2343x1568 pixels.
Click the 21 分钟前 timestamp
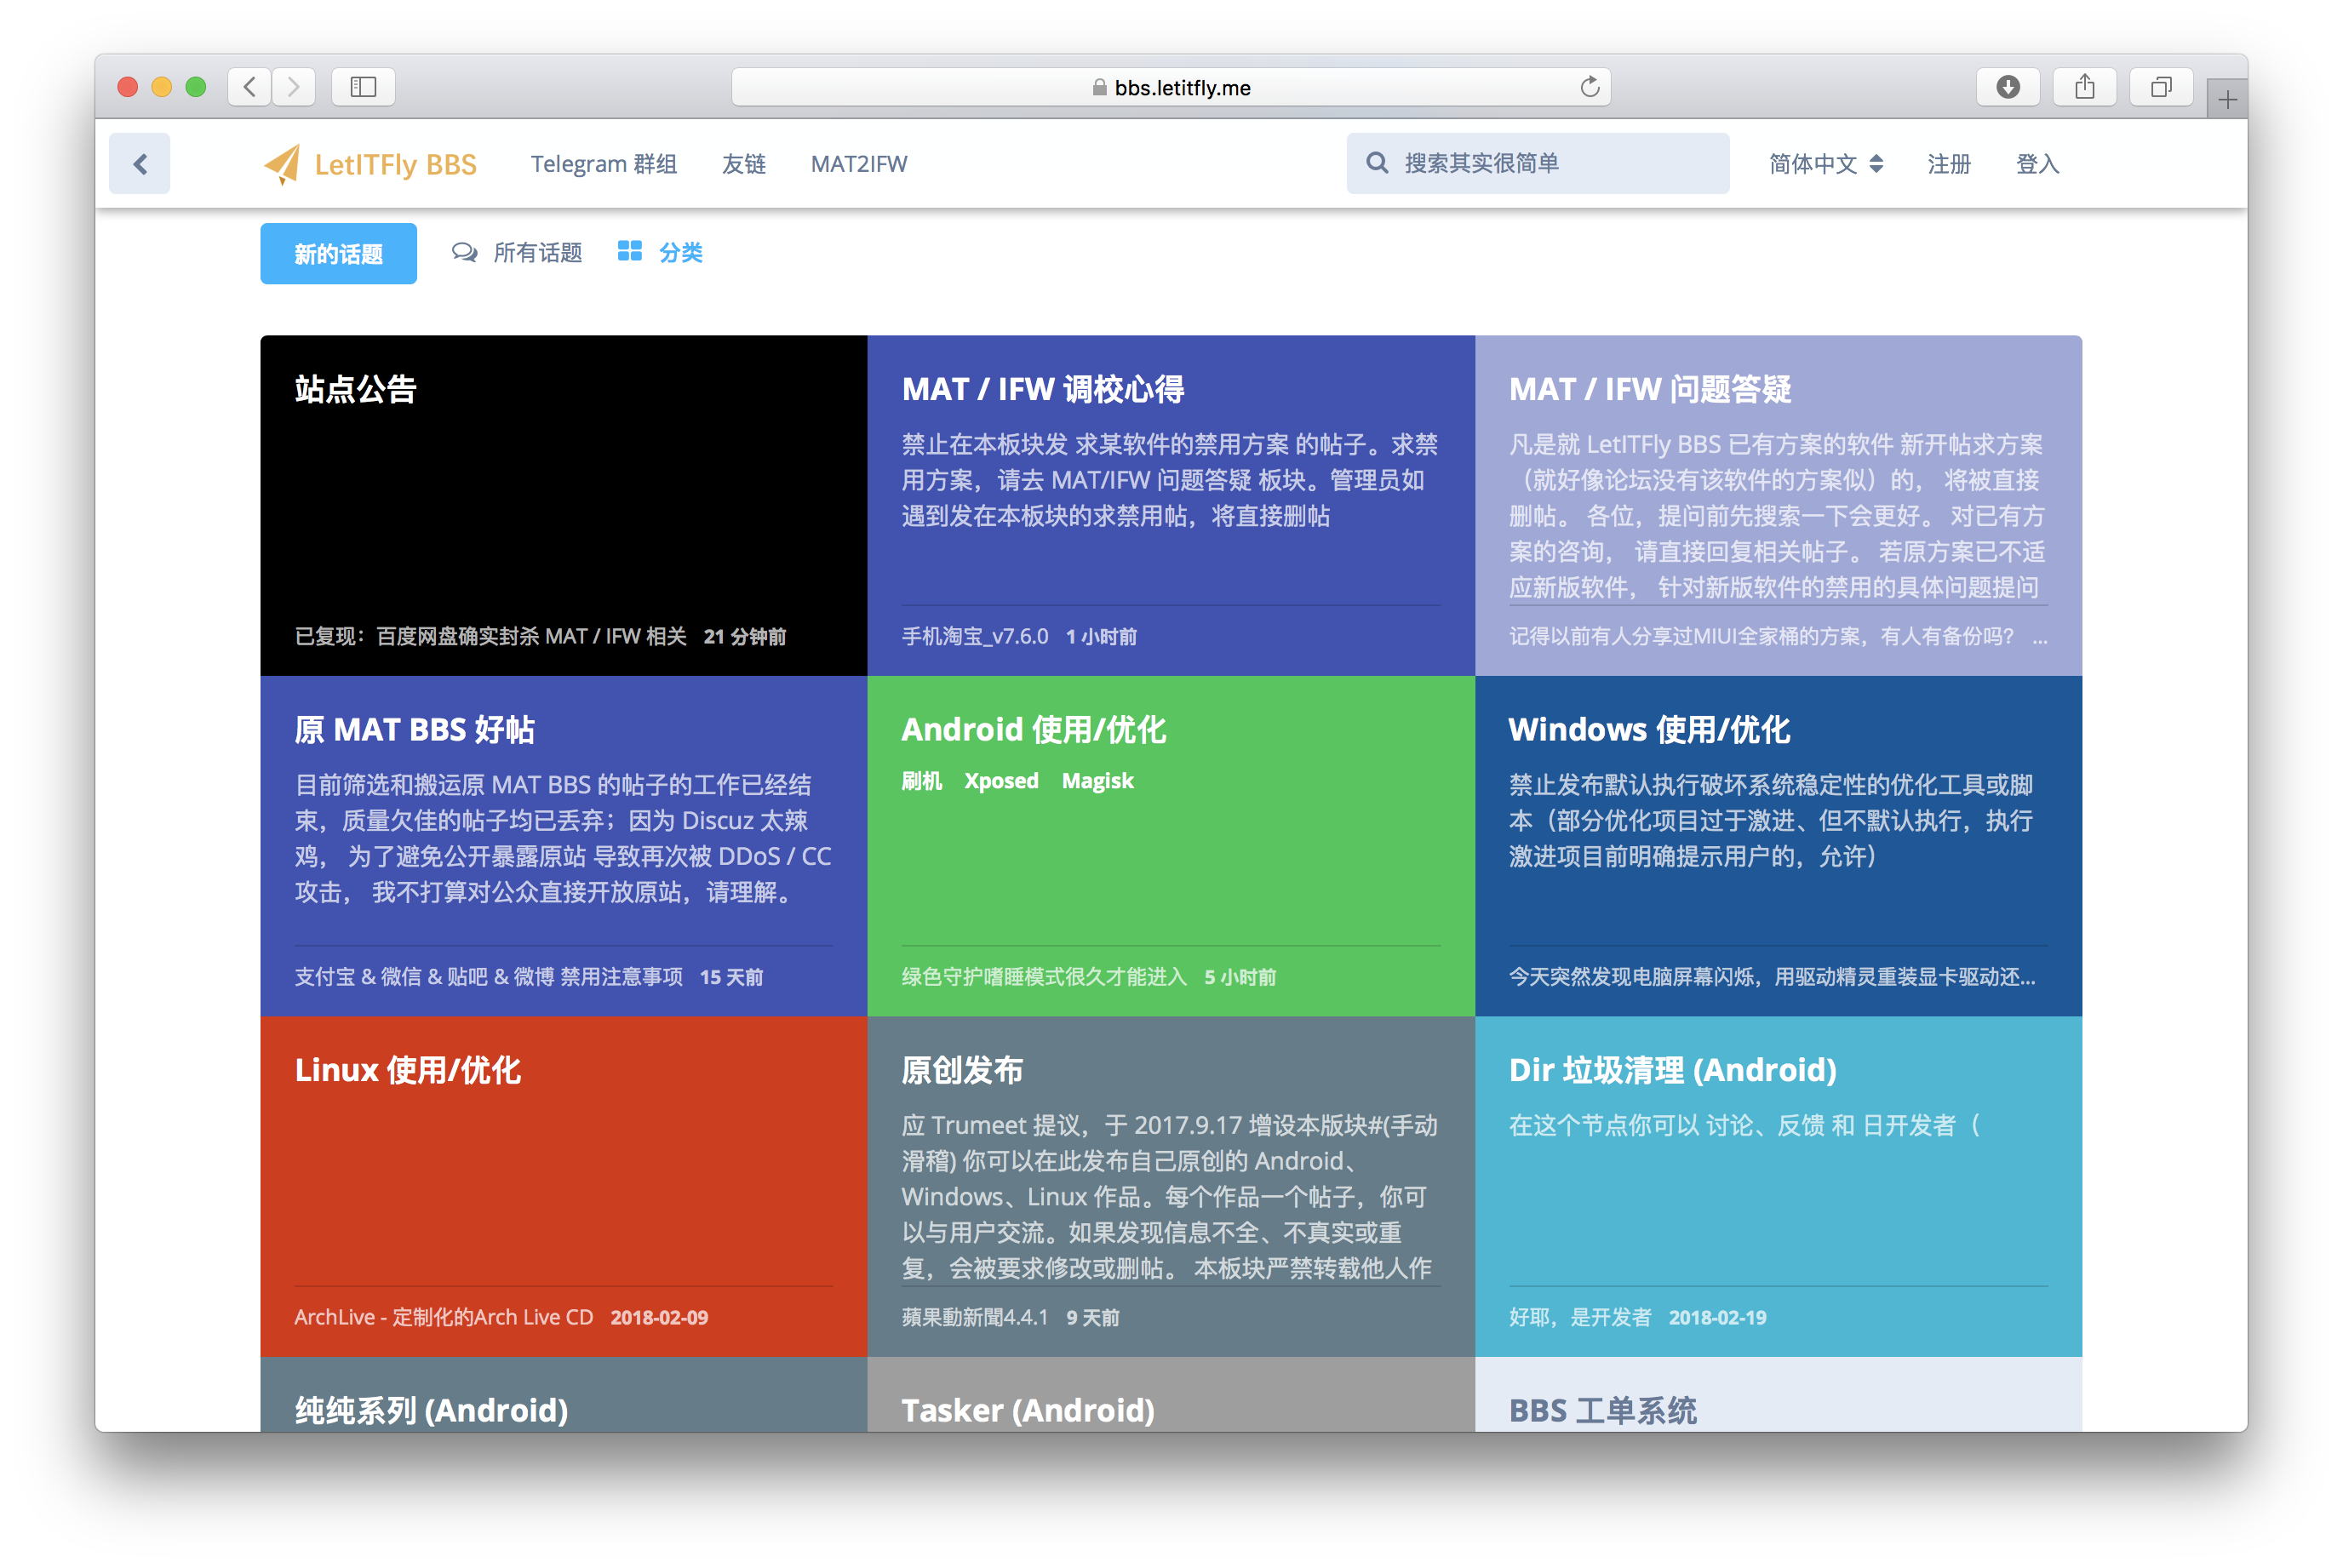[745, 636]
